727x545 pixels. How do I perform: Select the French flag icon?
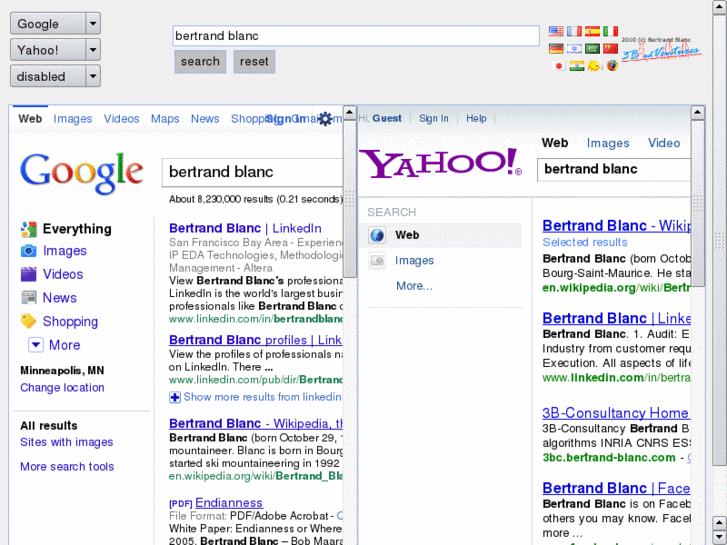[x=574, y=31]
